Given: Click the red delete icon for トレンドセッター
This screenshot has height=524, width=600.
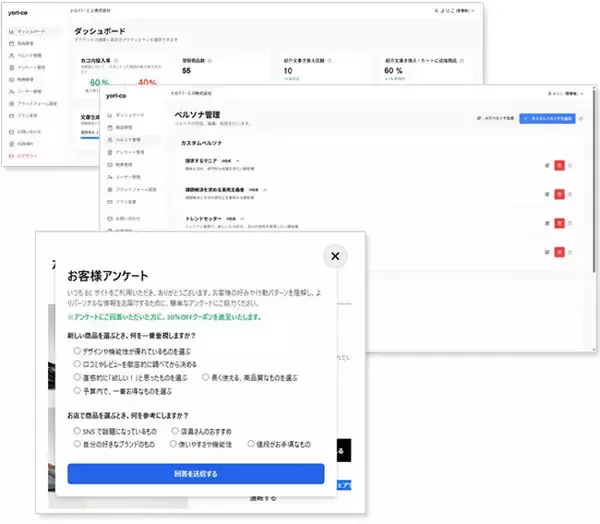Looking at the screenshot, I should tap(559, 223).
